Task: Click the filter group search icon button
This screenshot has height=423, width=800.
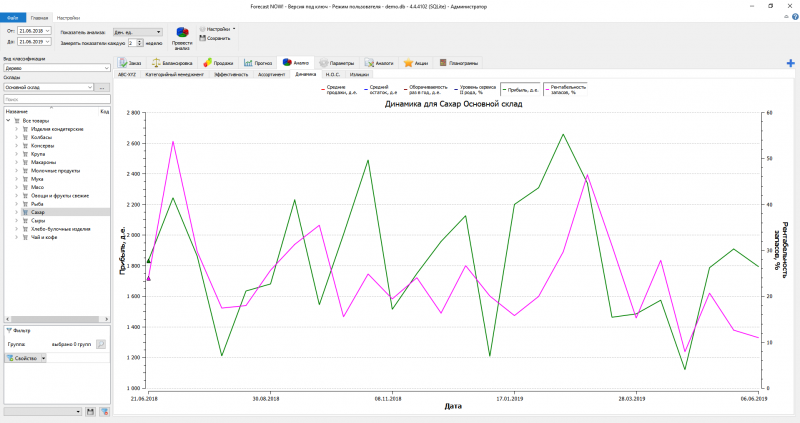Action: 101,343
